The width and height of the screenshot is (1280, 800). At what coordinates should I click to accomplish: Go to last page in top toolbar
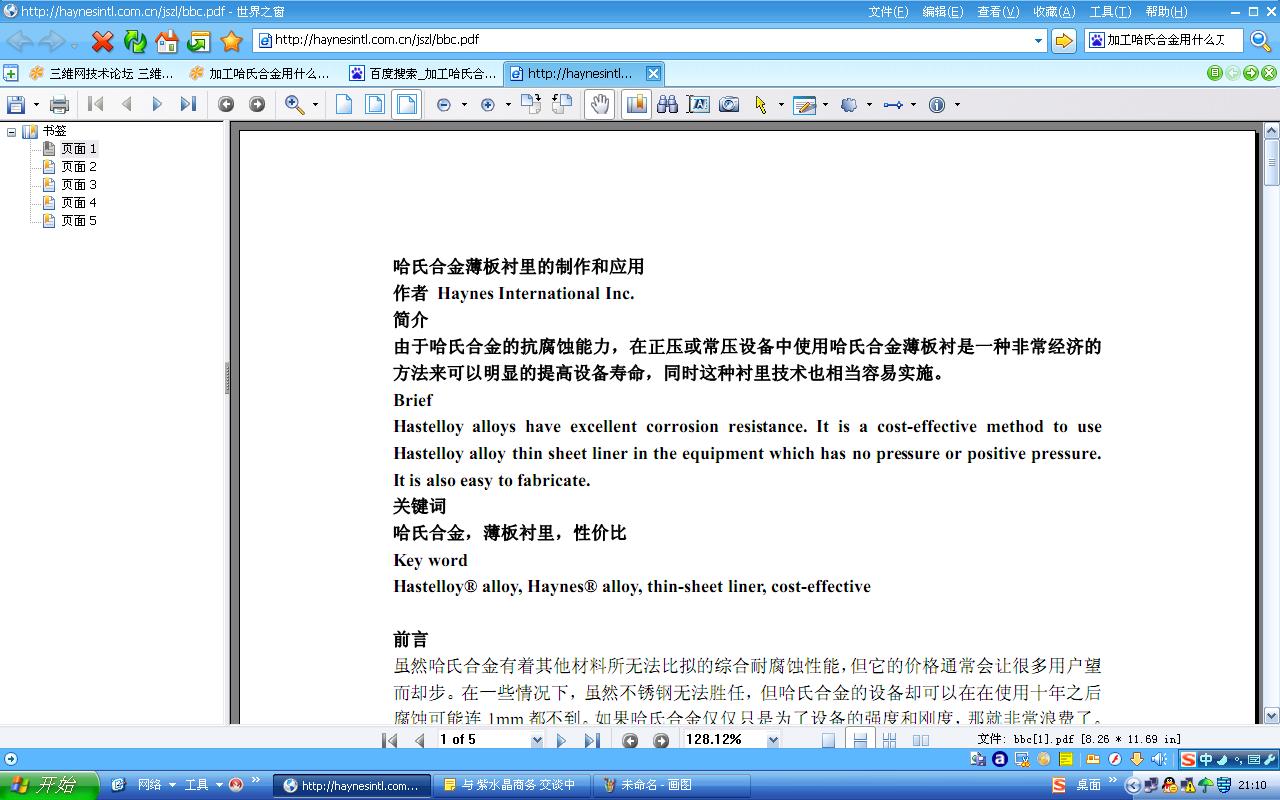click(x=188, y=104)
